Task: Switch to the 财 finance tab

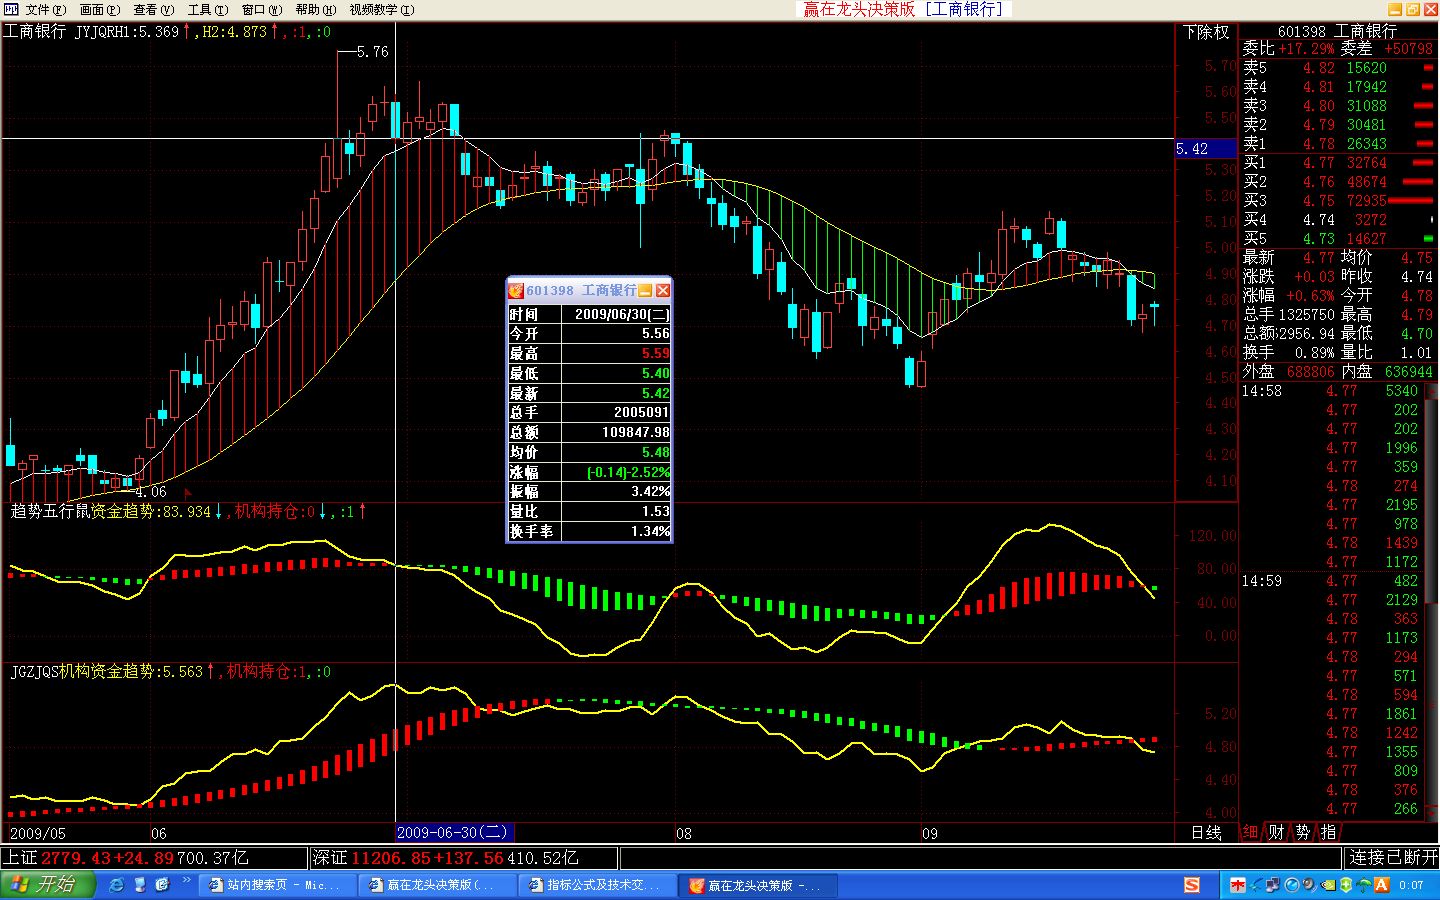Action: pos(1276,832)
